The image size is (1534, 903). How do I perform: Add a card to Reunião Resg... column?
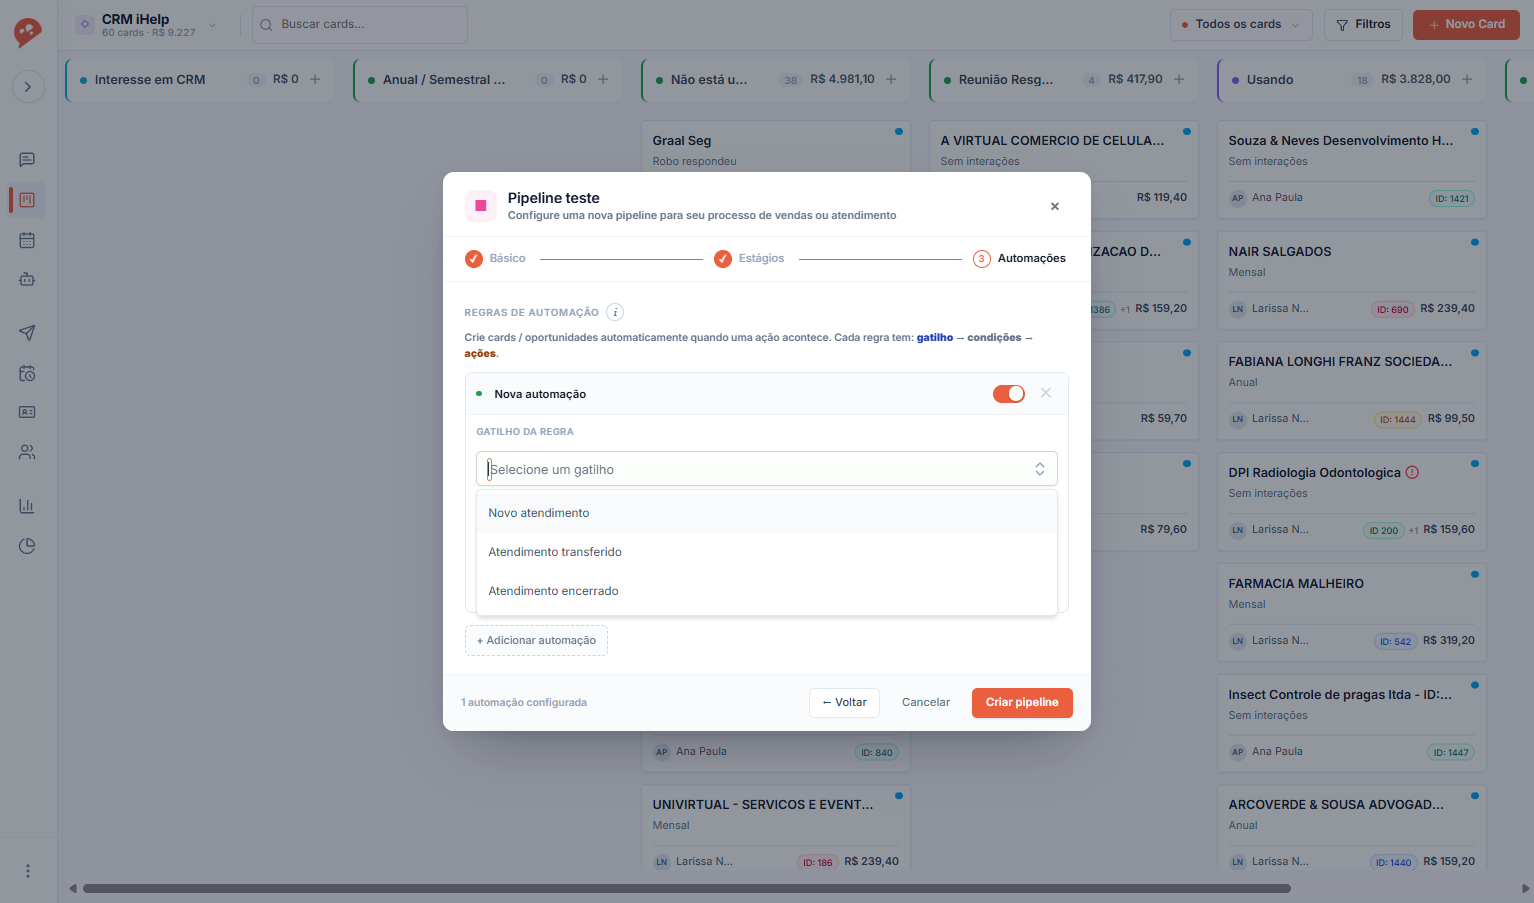1179,79
